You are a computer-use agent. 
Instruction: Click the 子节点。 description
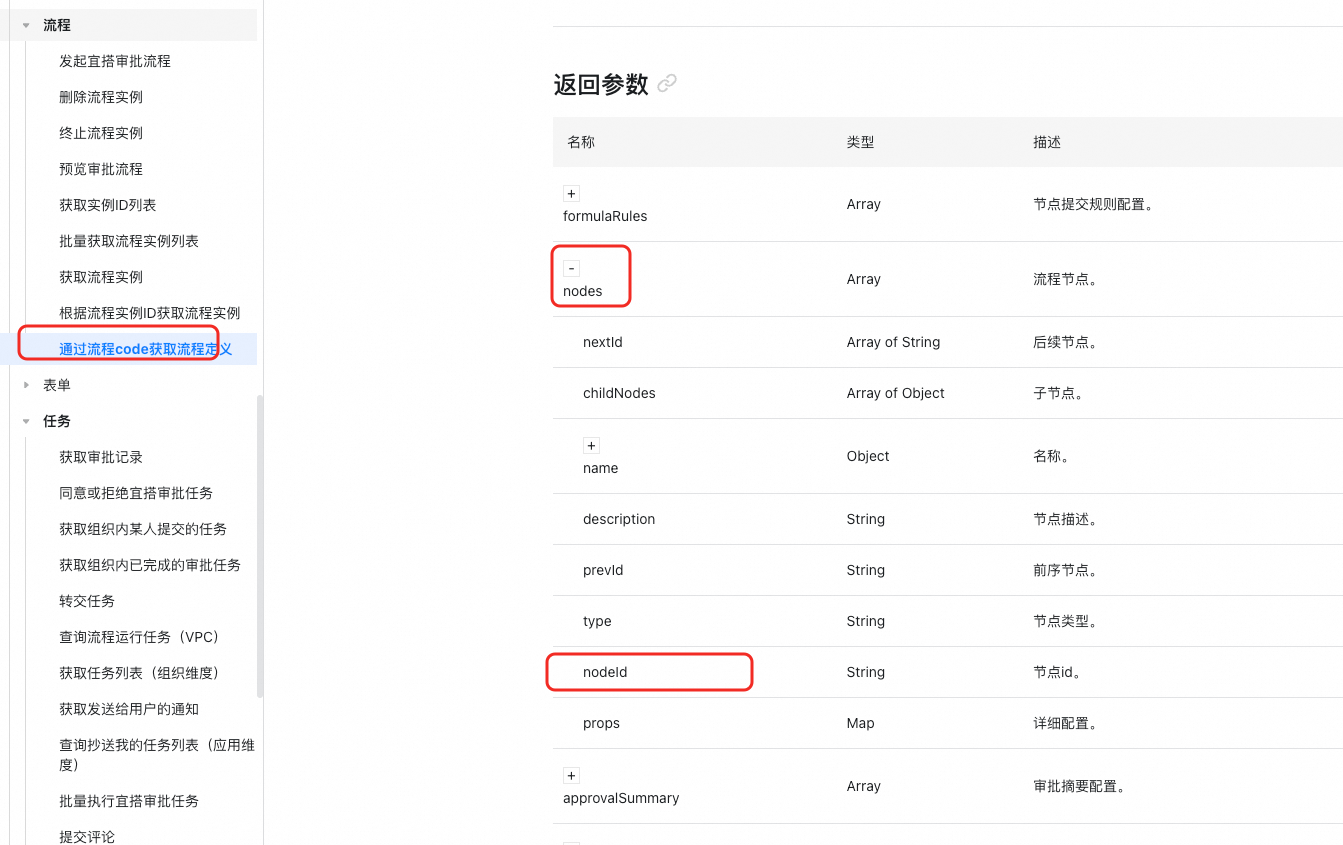pos(1058,393)
